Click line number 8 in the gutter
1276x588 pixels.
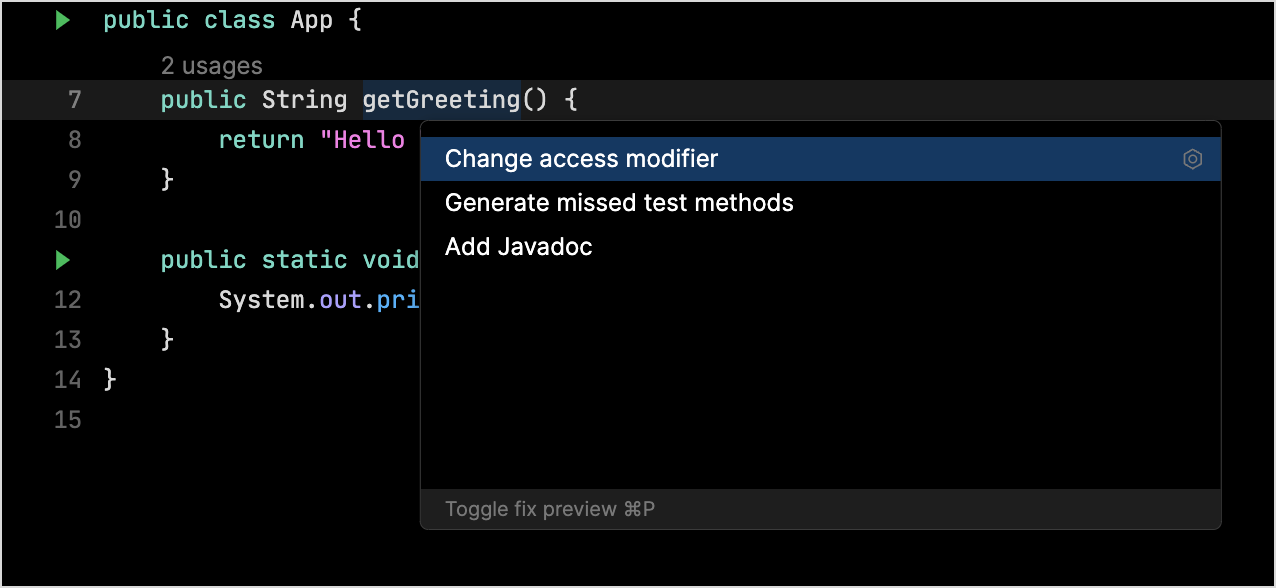74,139
